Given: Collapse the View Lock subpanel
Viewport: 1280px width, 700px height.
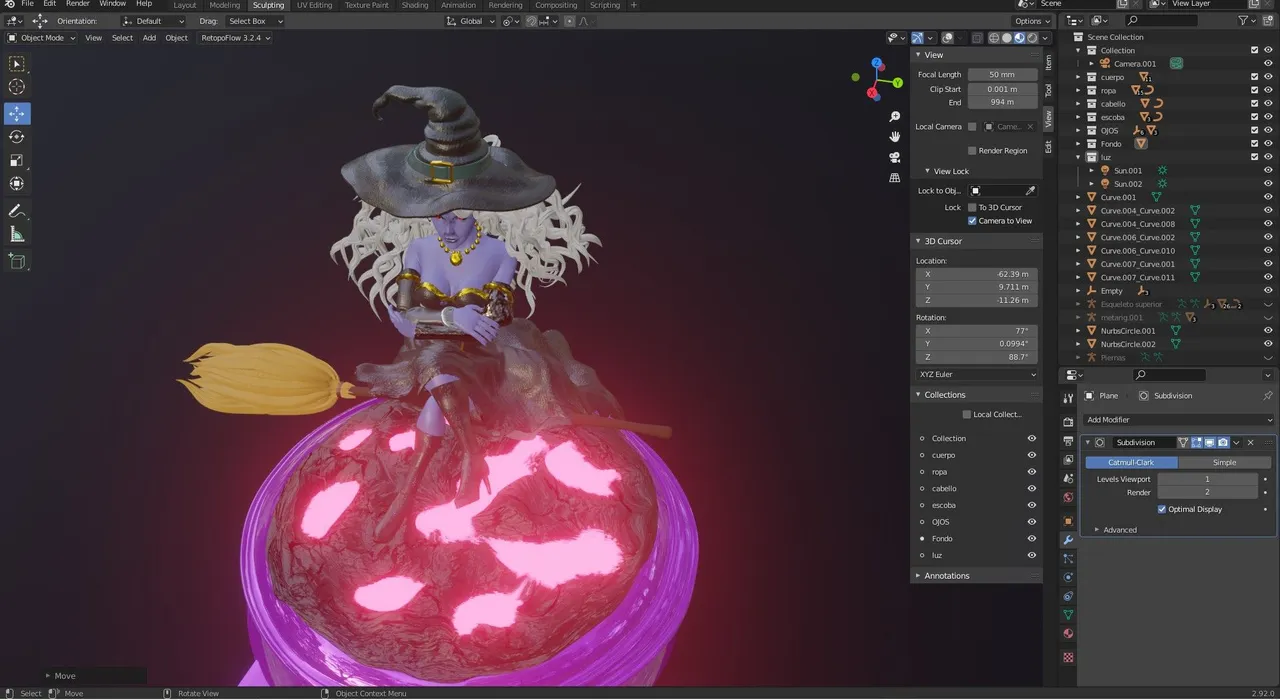Looking at the screenshot, I should 927,171.
